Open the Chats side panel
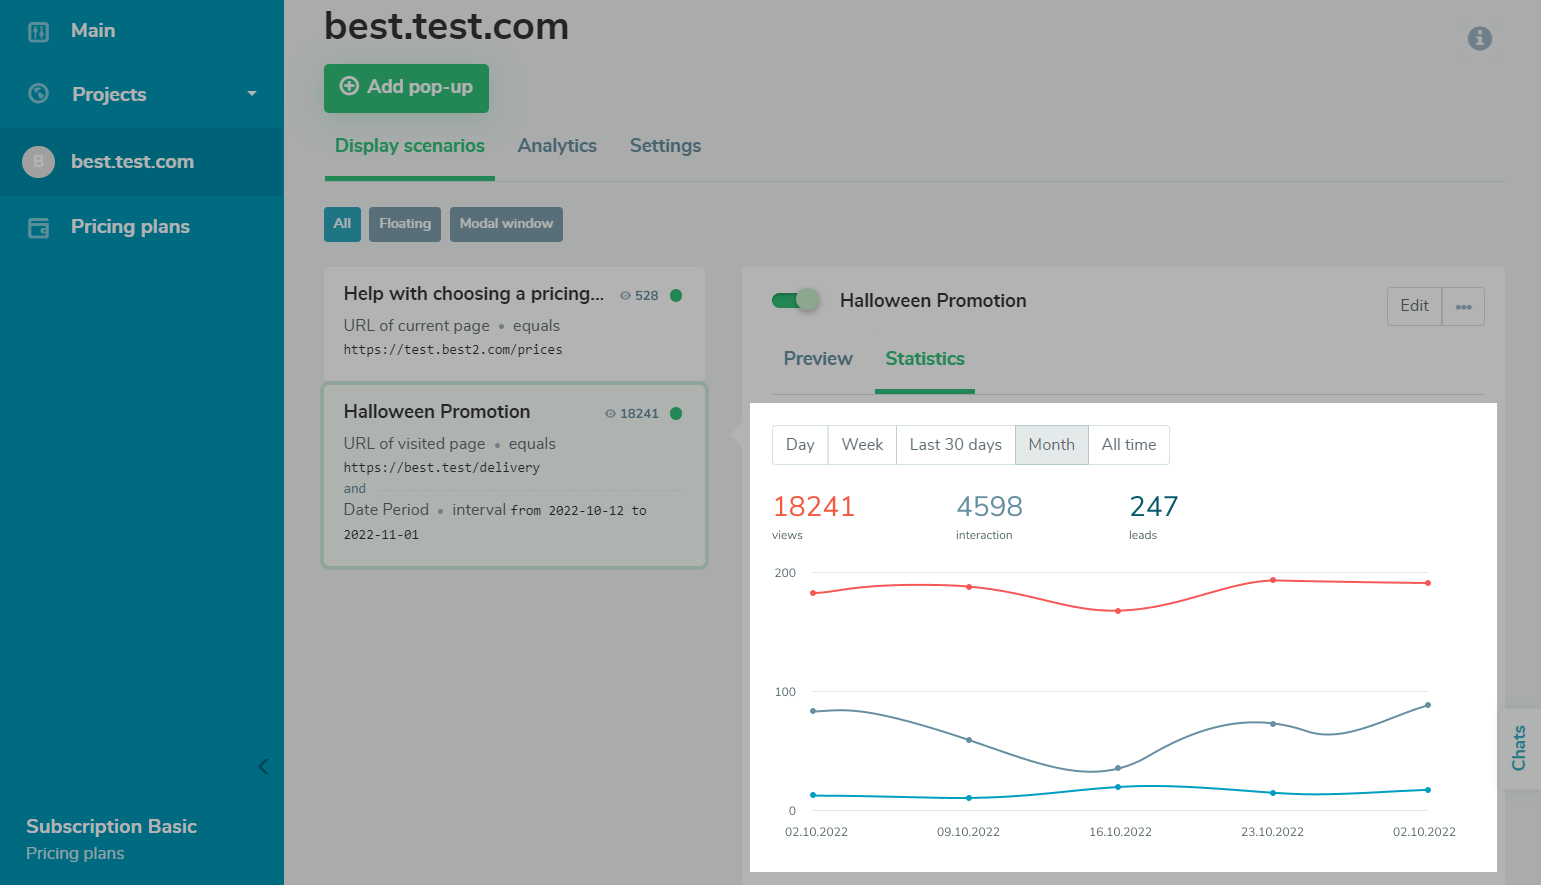 (1519, 748)
